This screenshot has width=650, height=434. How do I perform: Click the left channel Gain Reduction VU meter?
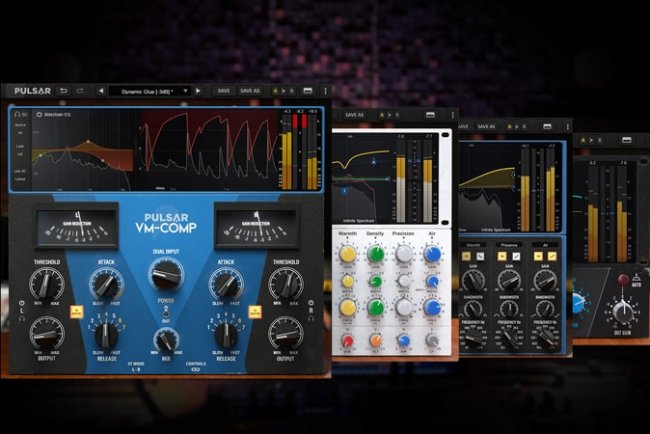point(76,228)
